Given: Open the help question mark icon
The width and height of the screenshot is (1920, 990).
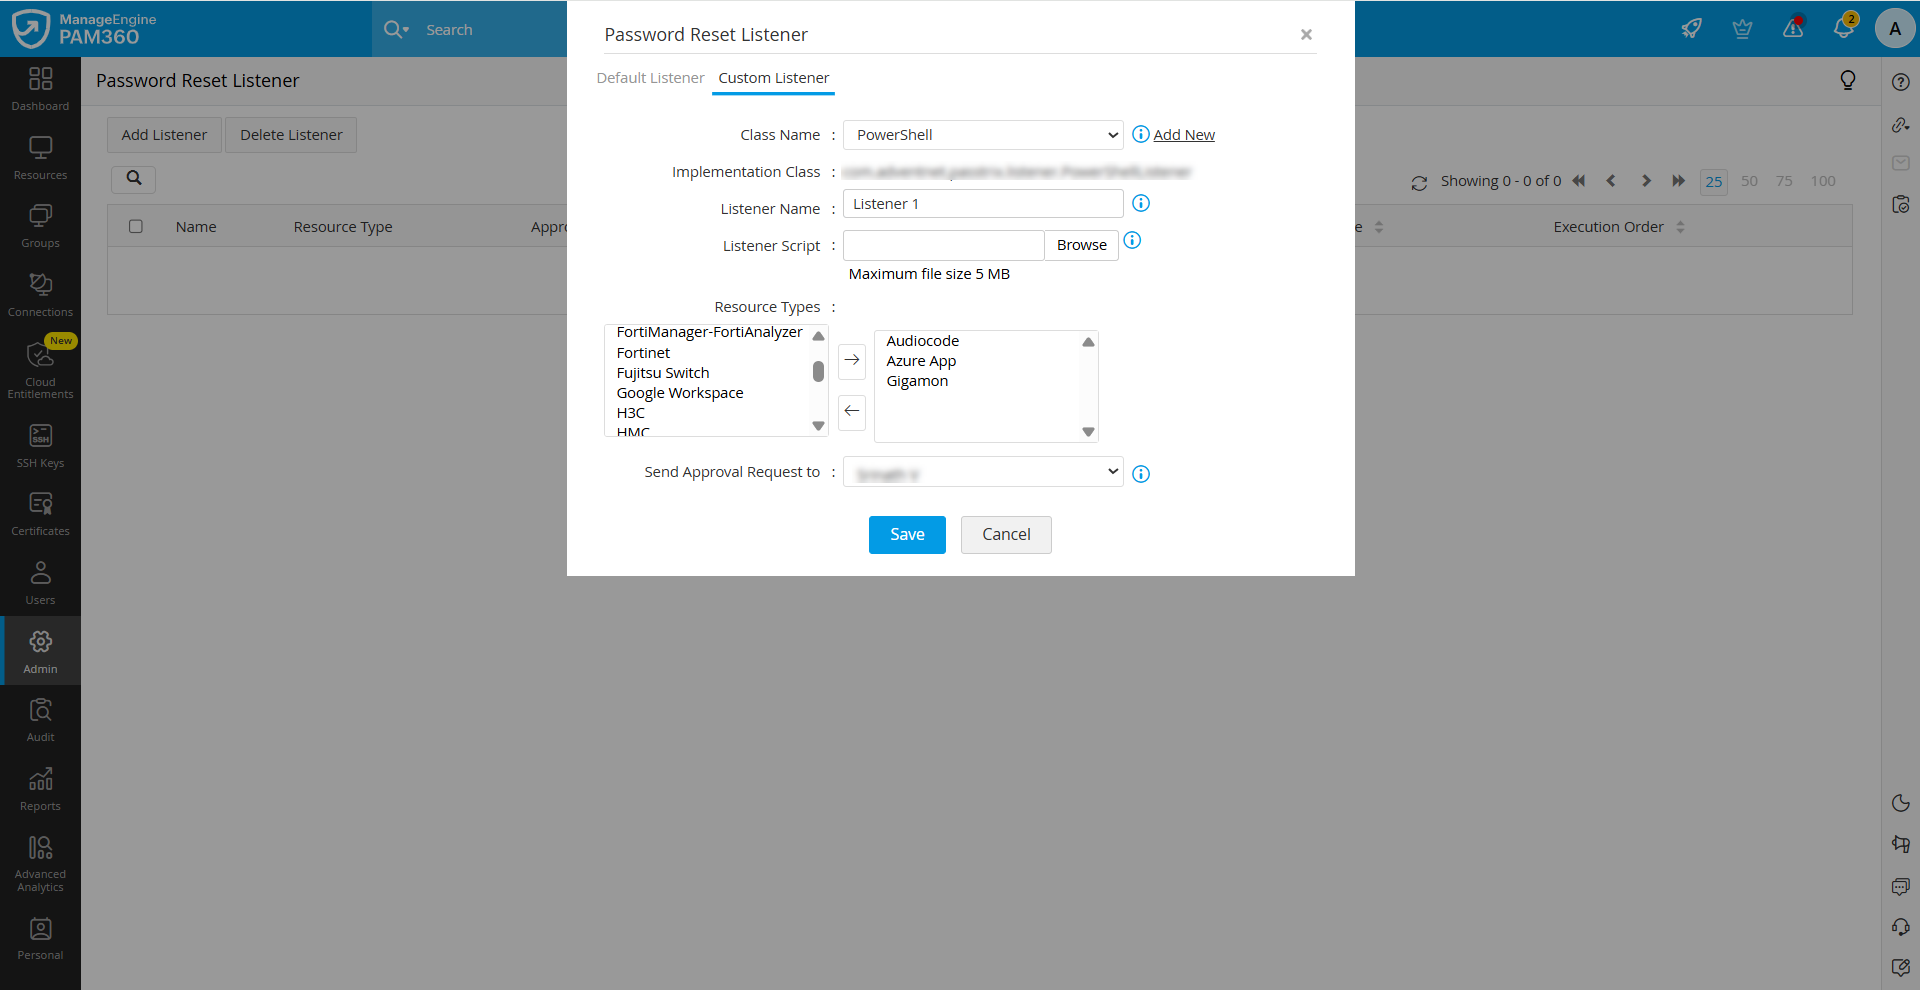Looking at the screenshot, I should click(1901, 82).
